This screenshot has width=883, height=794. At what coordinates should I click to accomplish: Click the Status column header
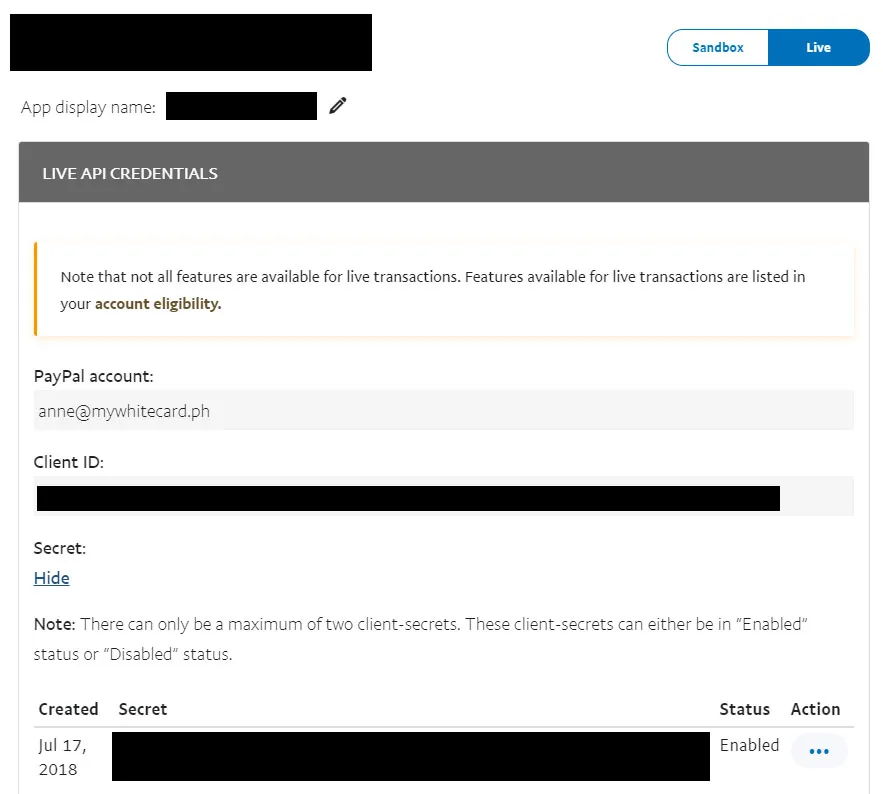pos(745,709)
